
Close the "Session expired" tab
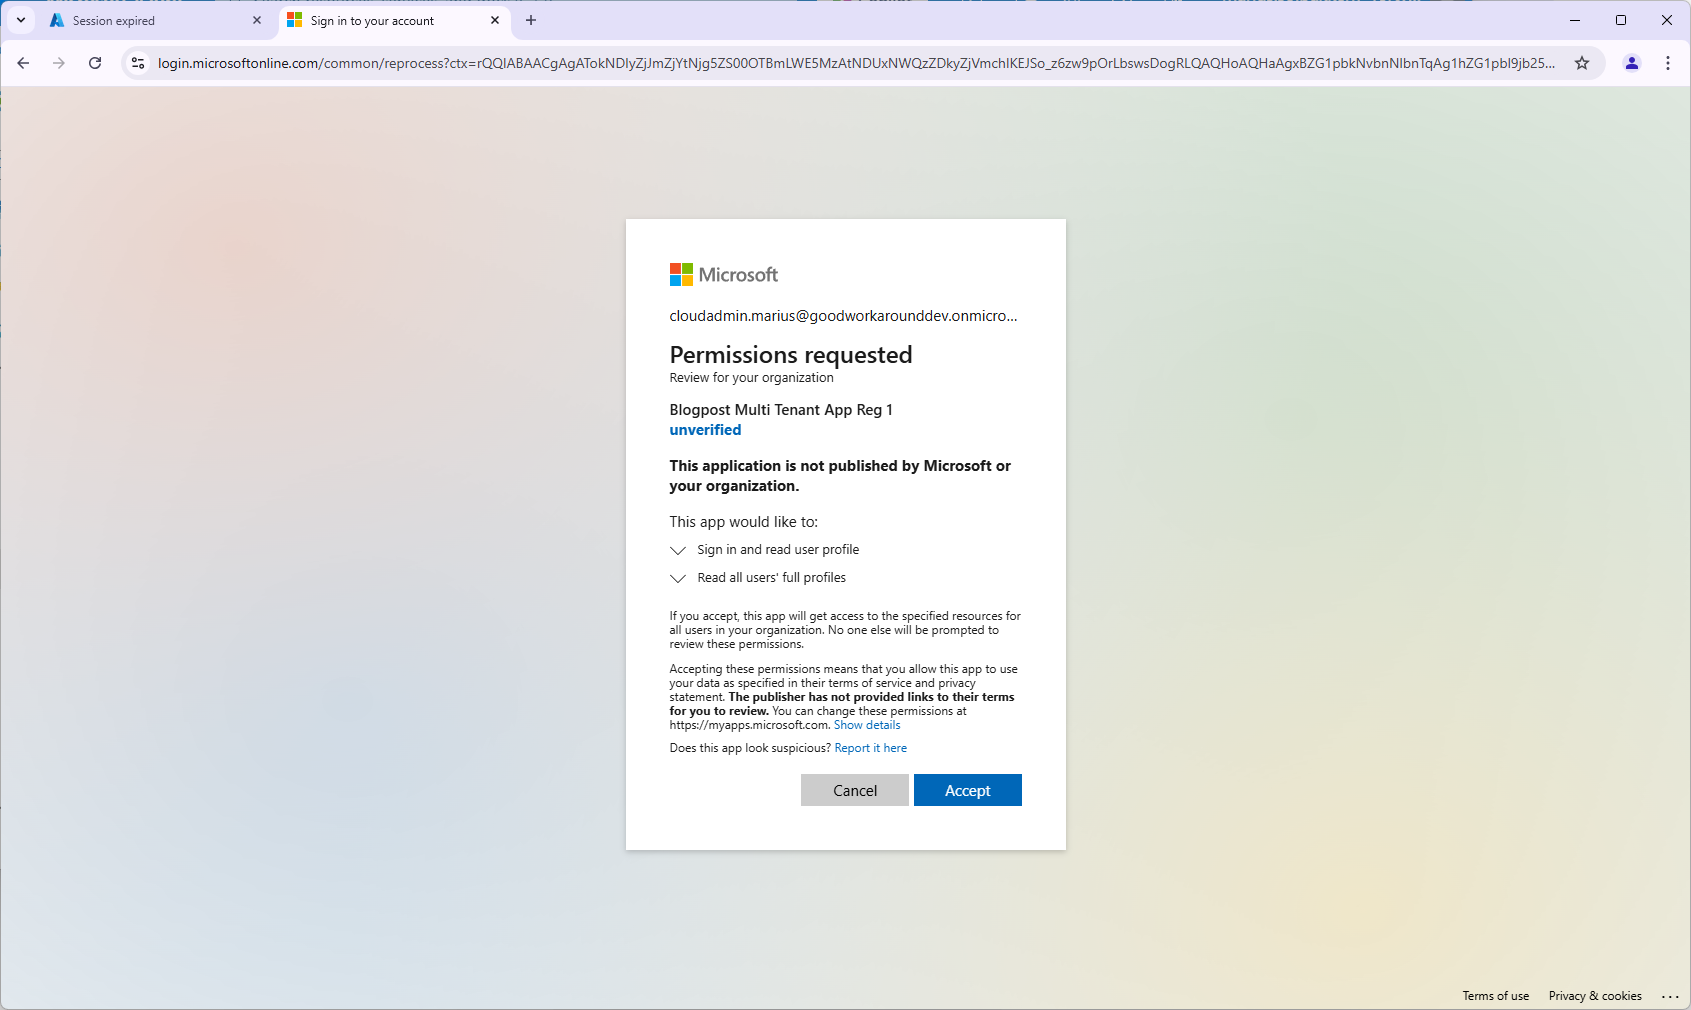pos(257,20)
